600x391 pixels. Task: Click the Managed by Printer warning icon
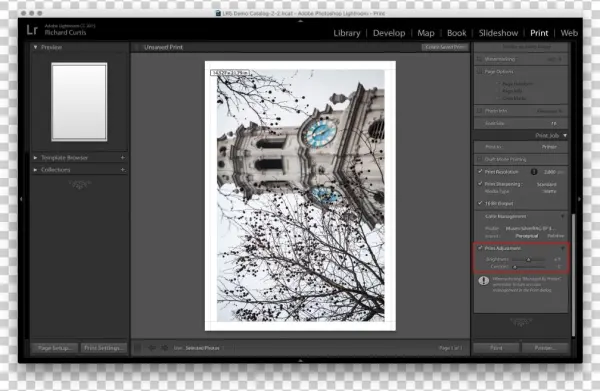pos(483,281)
